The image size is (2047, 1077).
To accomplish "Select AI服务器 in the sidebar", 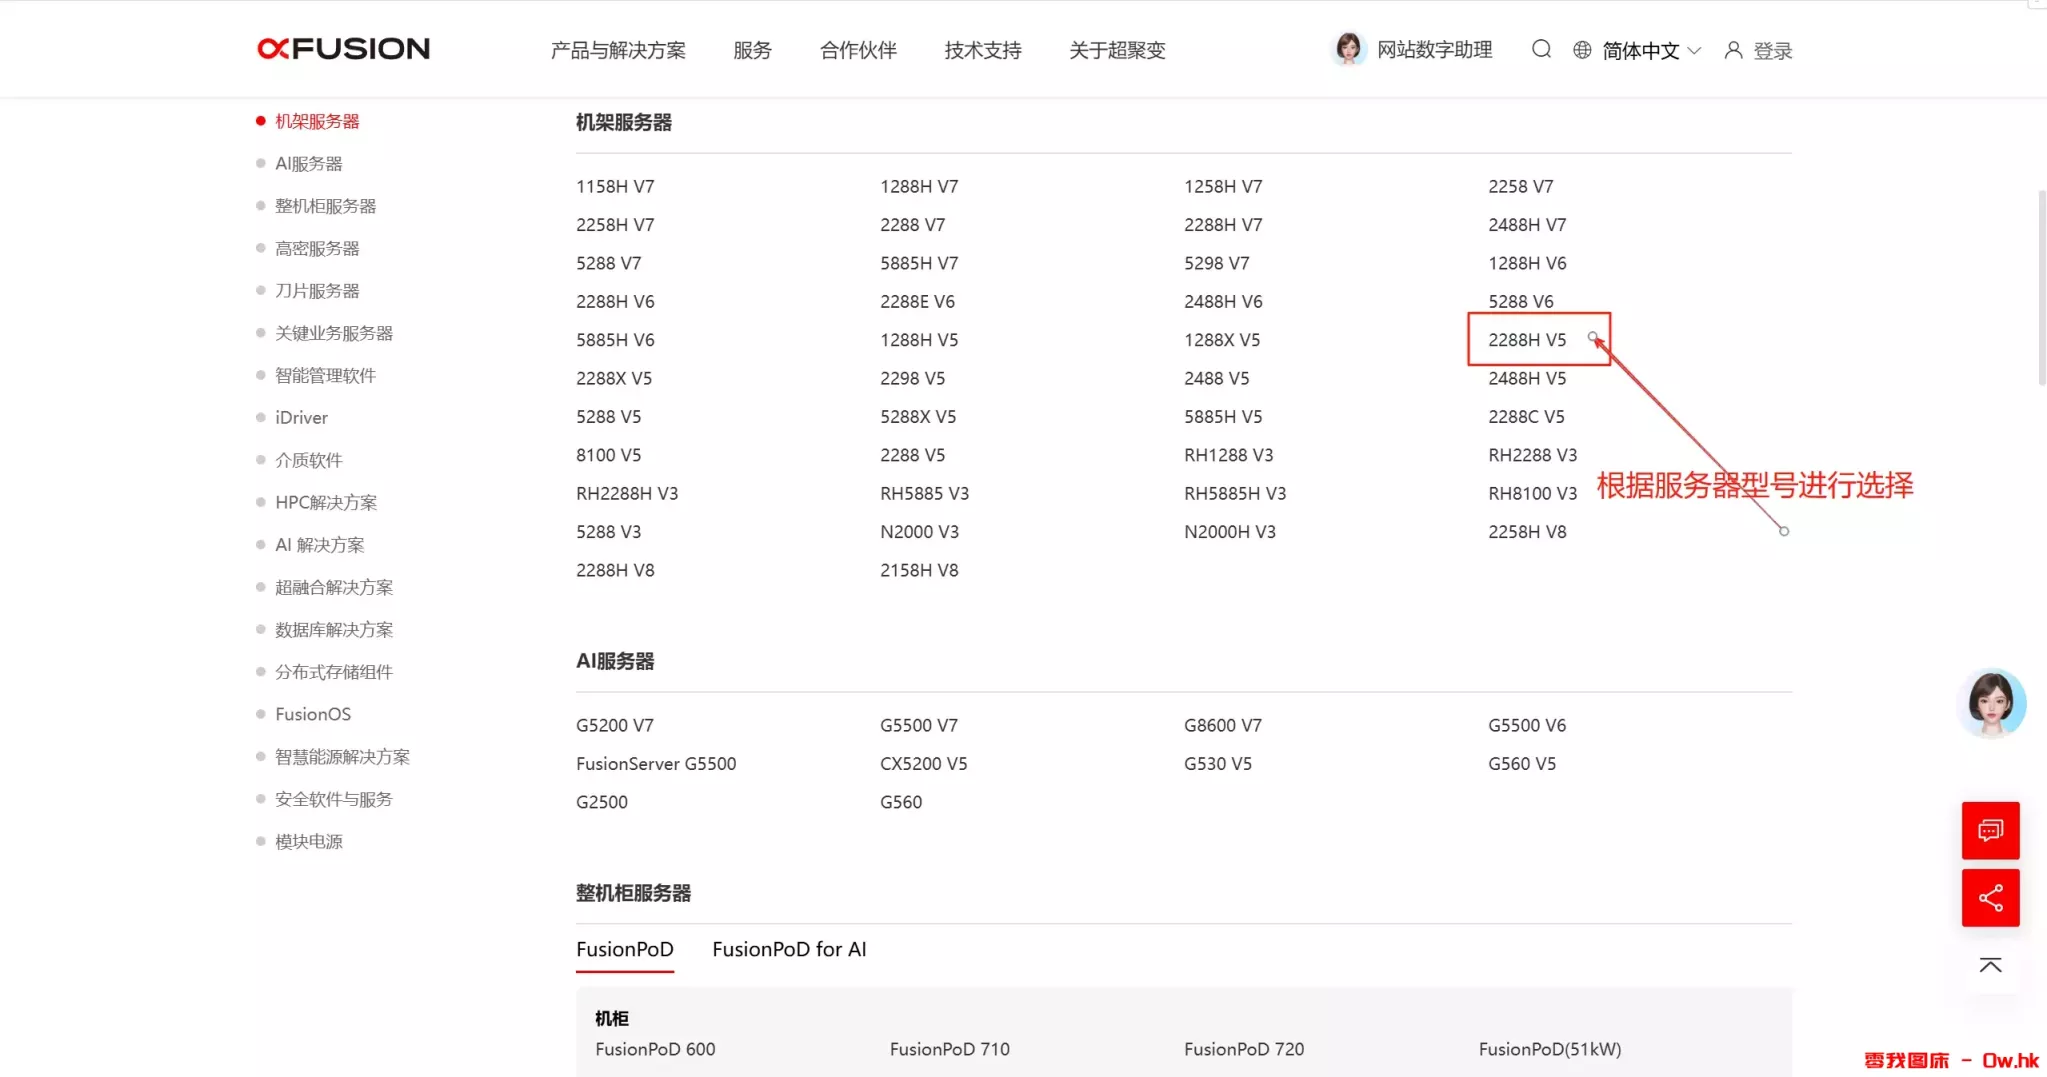I will click(x=308, y=164).
